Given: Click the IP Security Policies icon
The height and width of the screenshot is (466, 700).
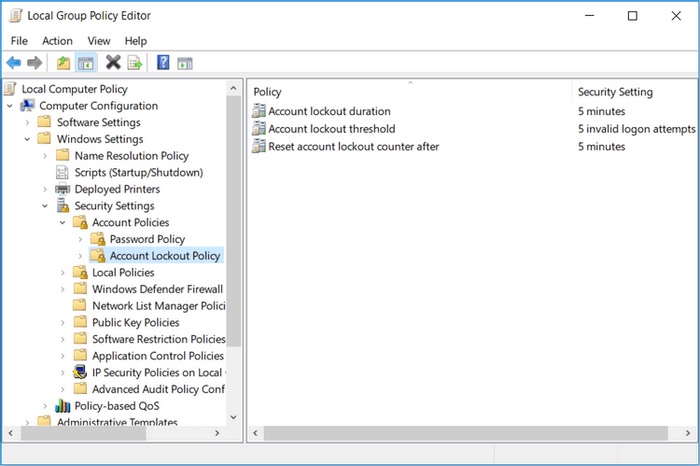Looking at the screenshot, I should point(80,372).
